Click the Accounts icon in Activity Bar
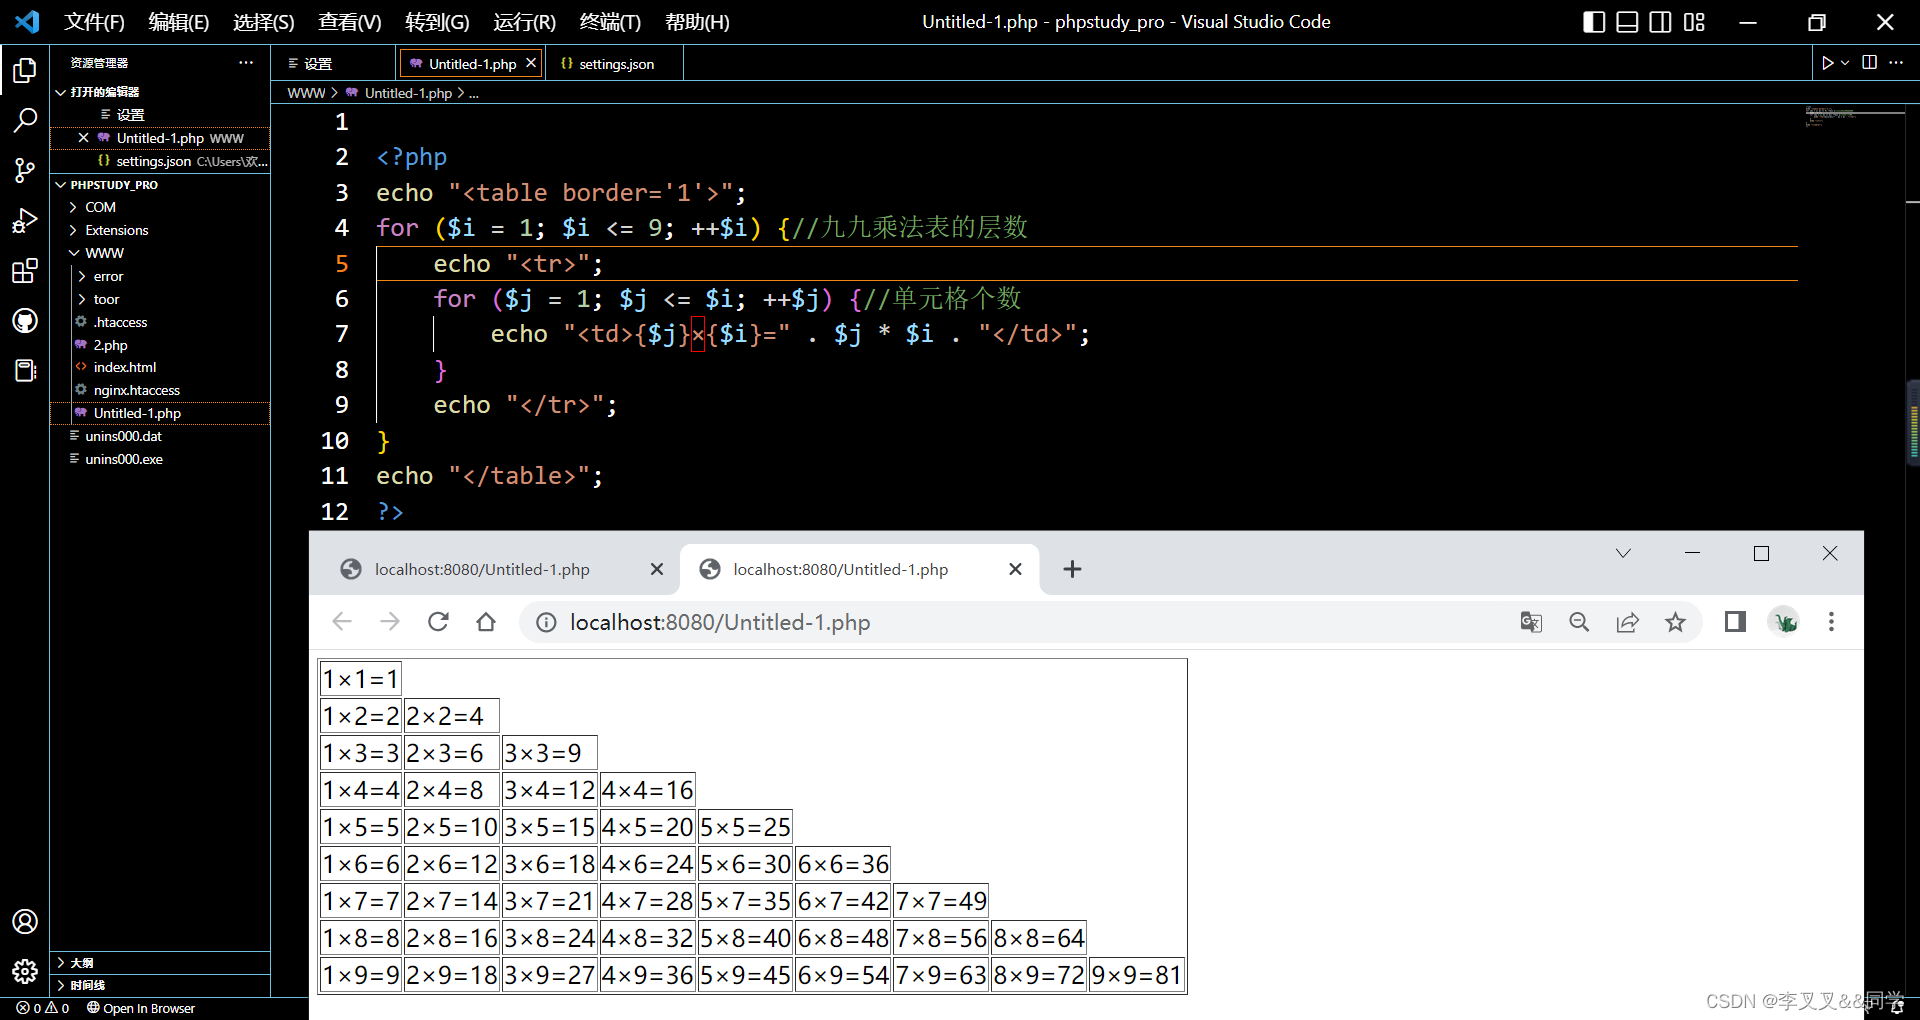The image size is (1920, 1020). (x=25, y=921)
